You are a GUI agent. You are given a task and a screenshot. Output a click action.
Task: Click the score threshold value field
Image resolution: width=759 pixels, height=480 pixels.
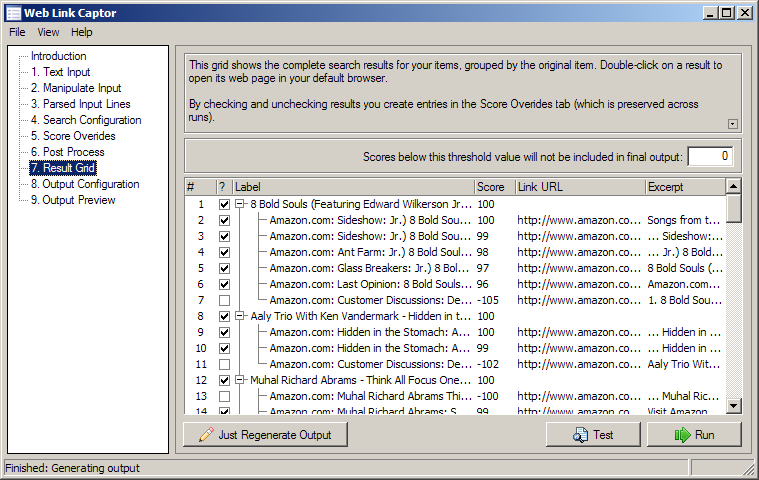click(710, 156)
